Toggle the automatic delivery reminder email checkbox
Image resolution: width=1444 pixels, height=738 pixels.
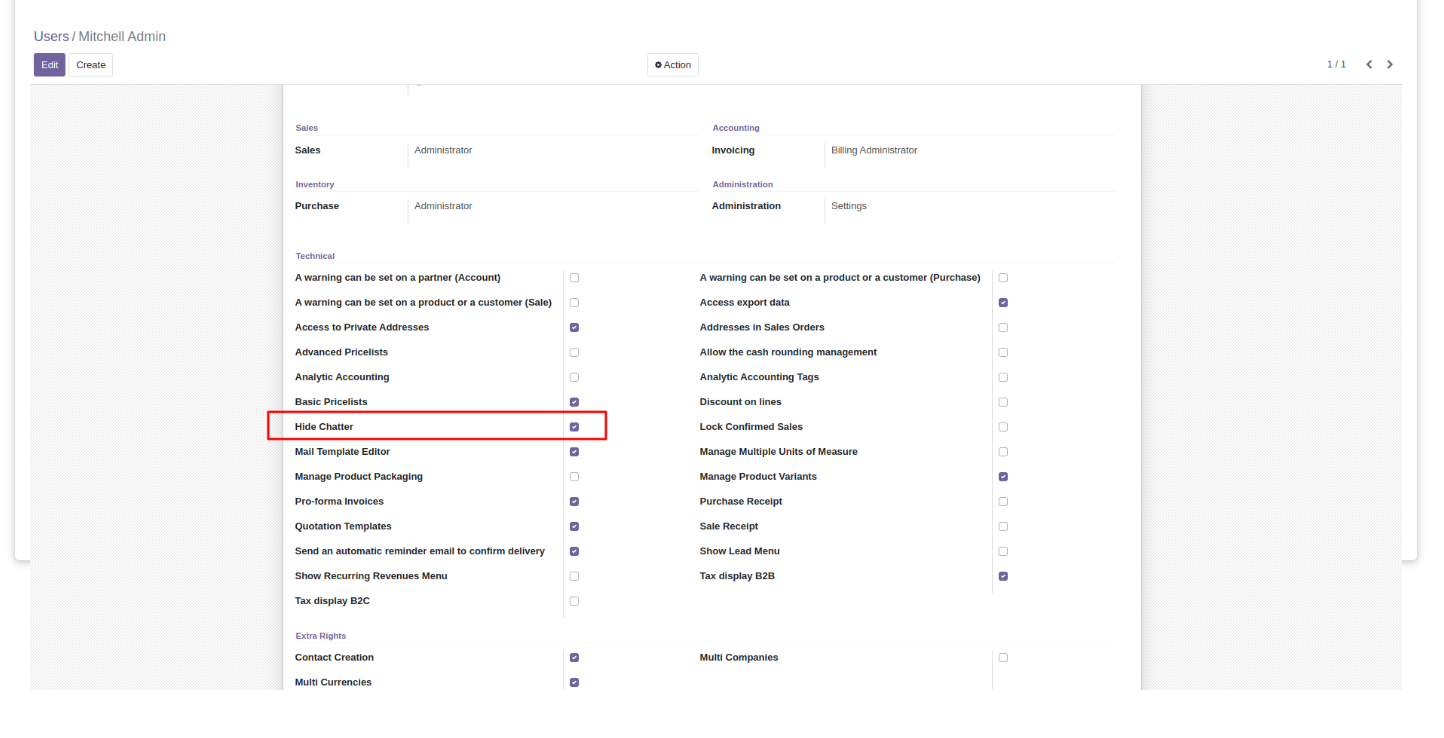coord(574,552)
